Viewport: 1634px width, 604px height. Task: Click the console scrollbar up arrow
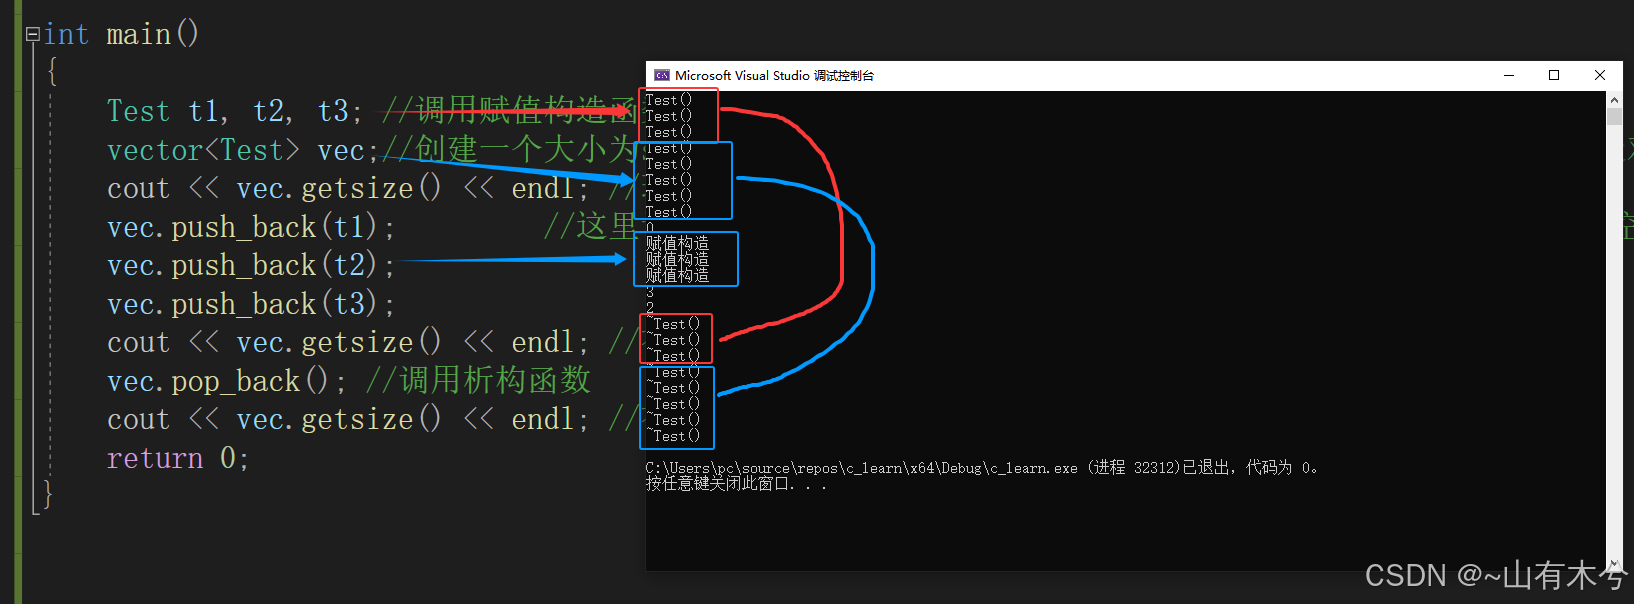(x=1614, y=100)
